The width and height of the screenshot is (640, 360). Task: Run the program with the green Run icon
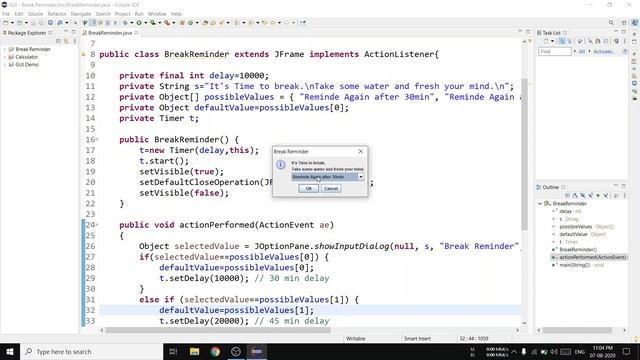[x=139, y=23]
